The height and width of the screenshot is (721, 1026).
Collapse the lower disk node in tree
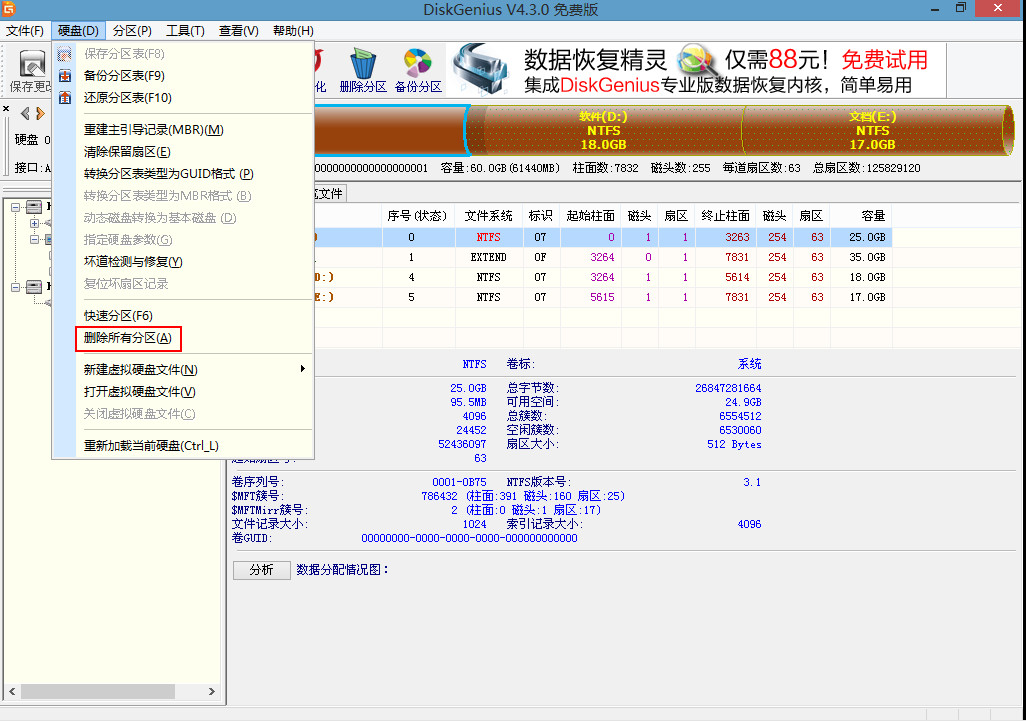[16, 287]
